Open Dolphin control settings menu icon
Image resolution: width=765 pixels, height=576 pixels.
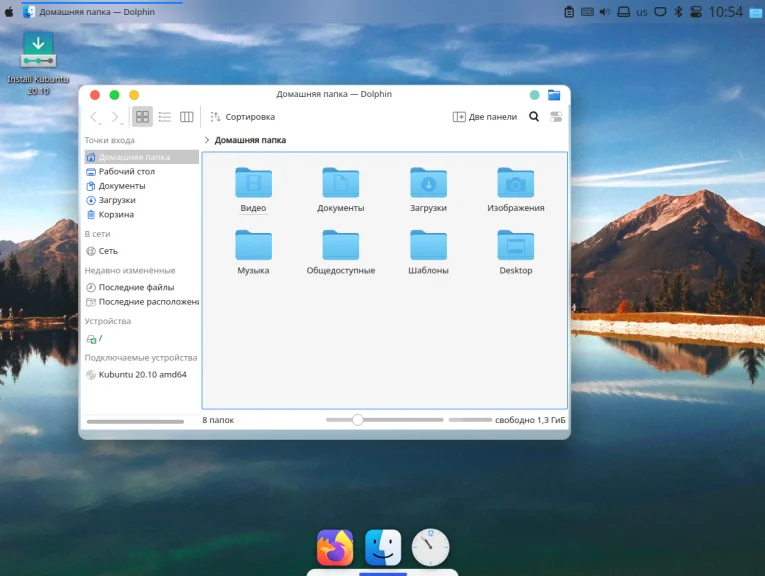tap(555, 117)
